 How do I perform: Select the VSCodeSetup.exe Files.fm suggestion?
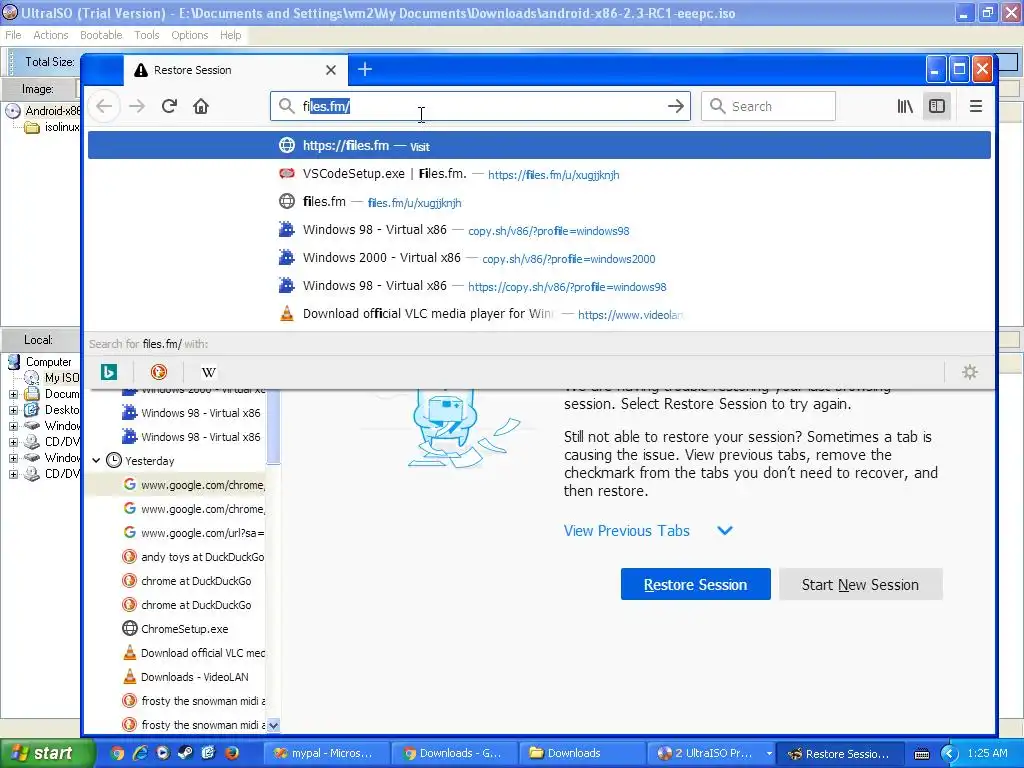click(x=539, y=174)
